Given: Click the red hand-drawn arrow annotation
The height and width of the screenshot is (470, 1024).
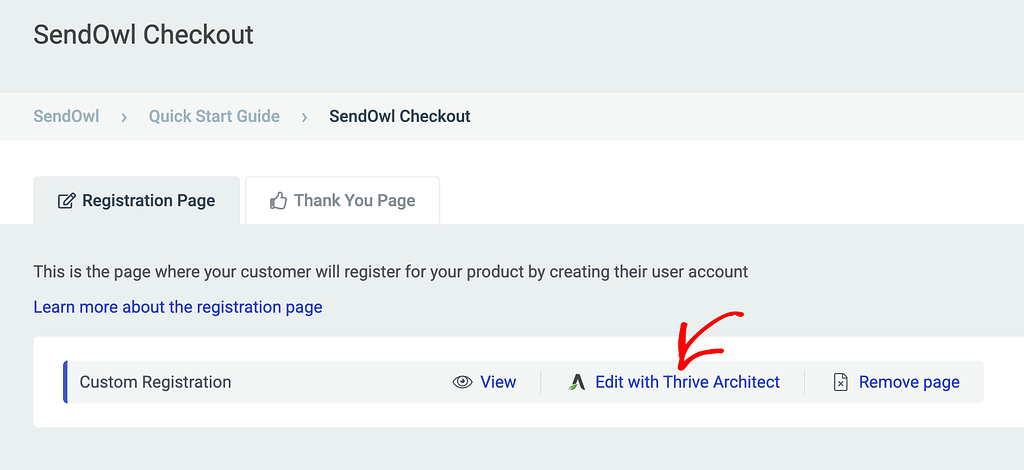Looking at the screenshot, I should point(710,338).
